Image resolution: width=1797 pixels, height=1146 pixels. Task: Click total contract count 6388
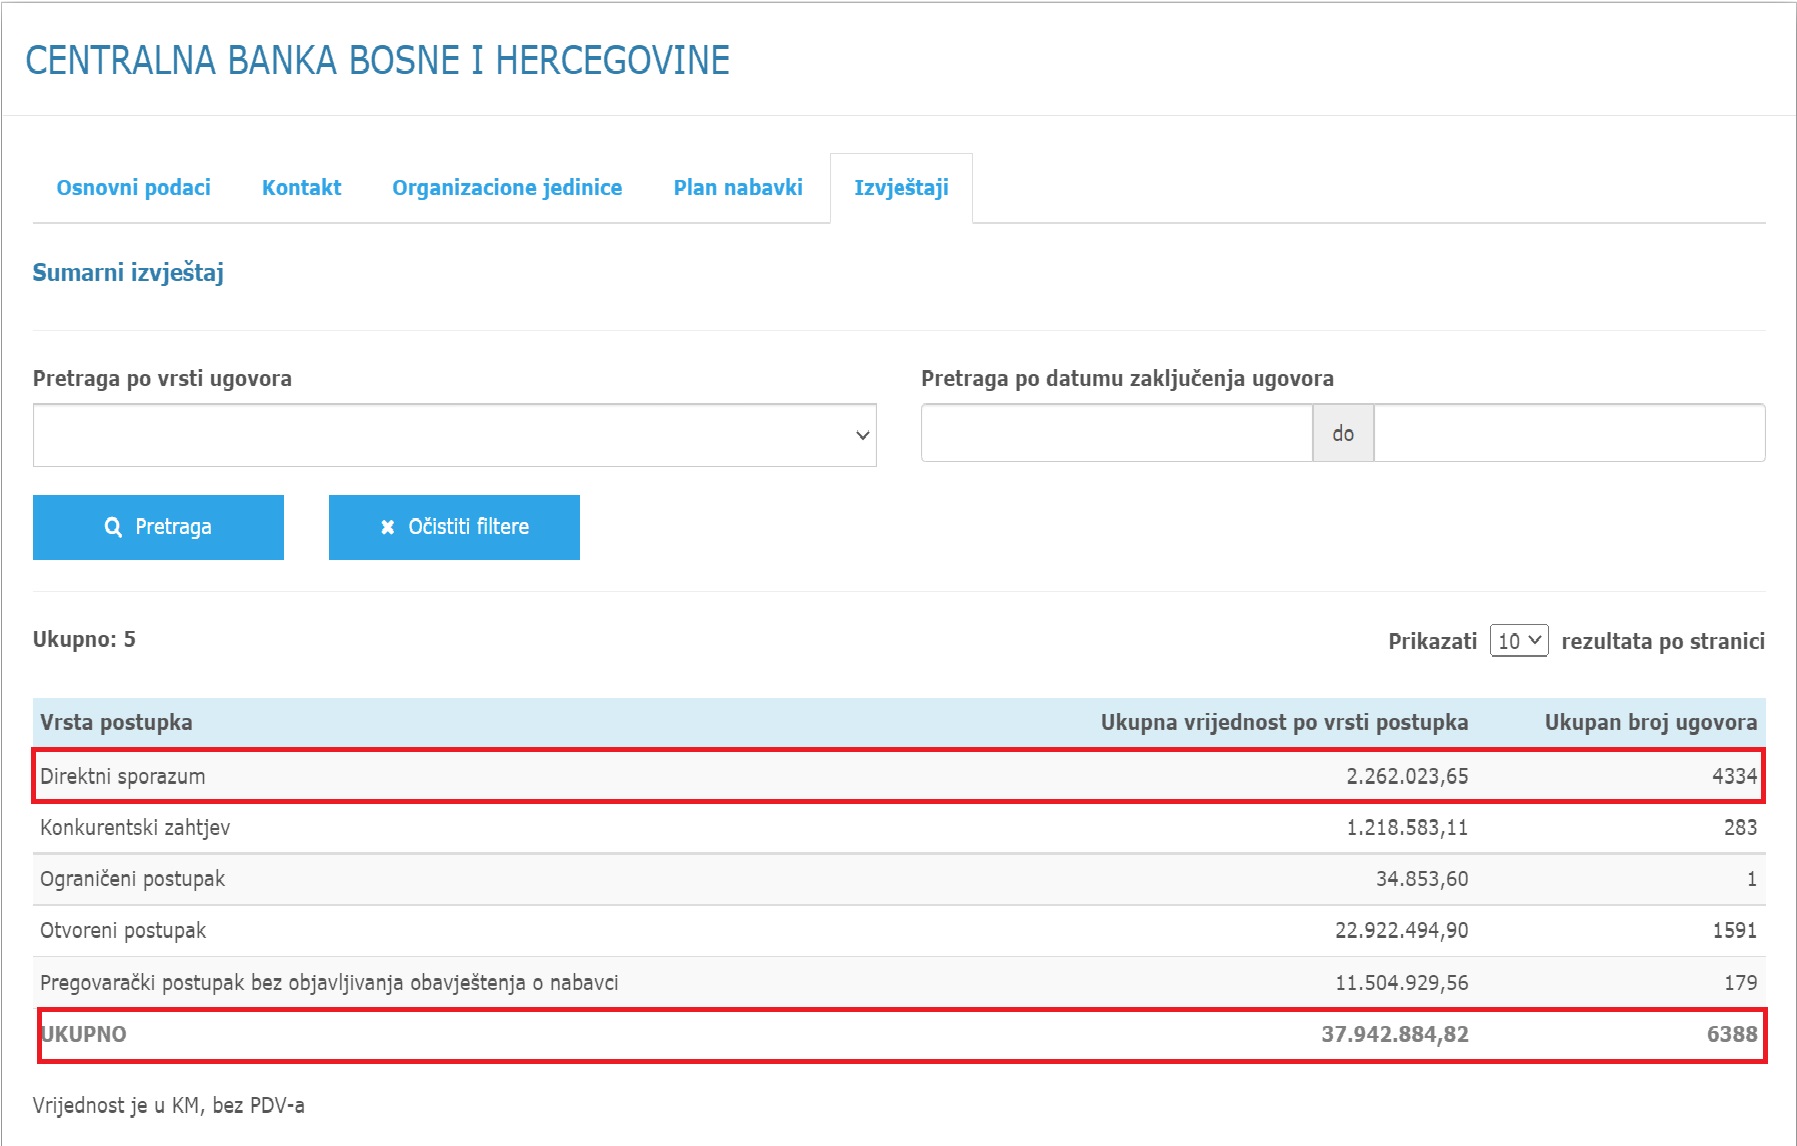(1732, 1034)
